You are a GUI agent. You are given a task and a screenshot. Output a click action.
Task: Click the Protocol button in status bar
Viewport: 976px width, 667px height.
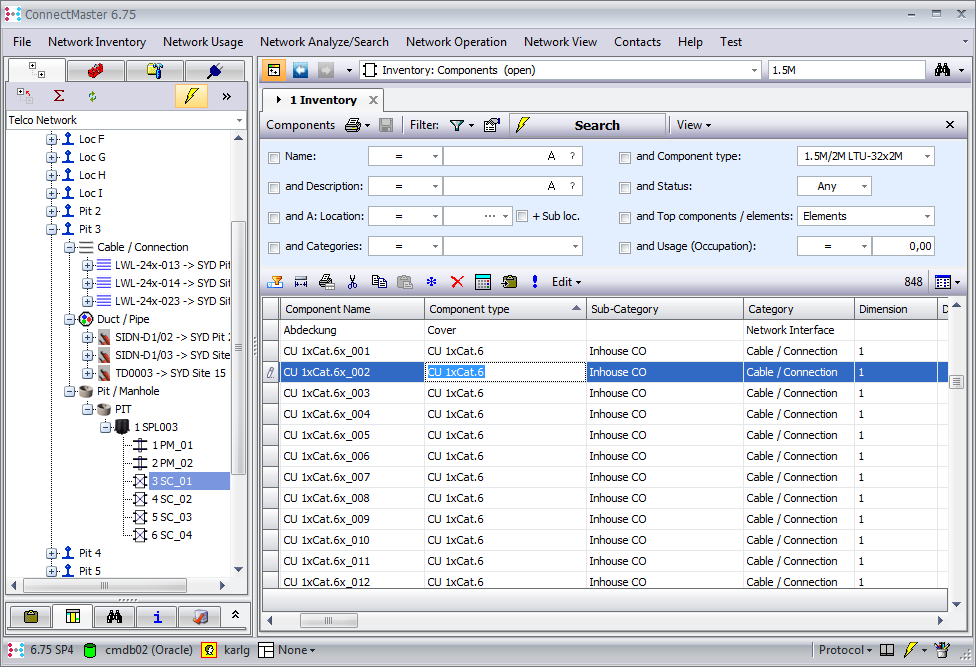pyautogui.click(x=845, y=650)
